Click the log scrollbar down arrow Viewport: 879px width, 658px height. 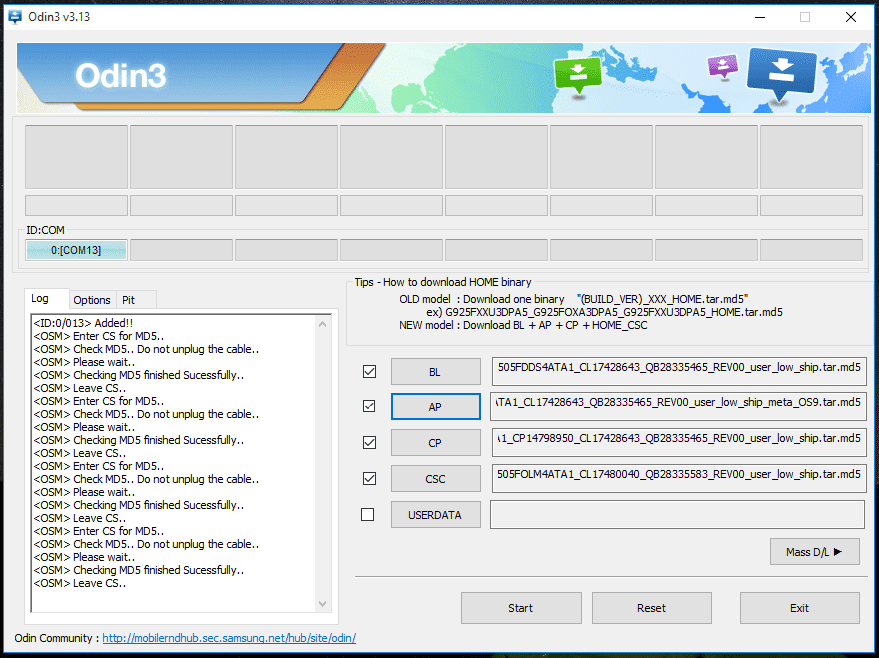pos(322,604)
